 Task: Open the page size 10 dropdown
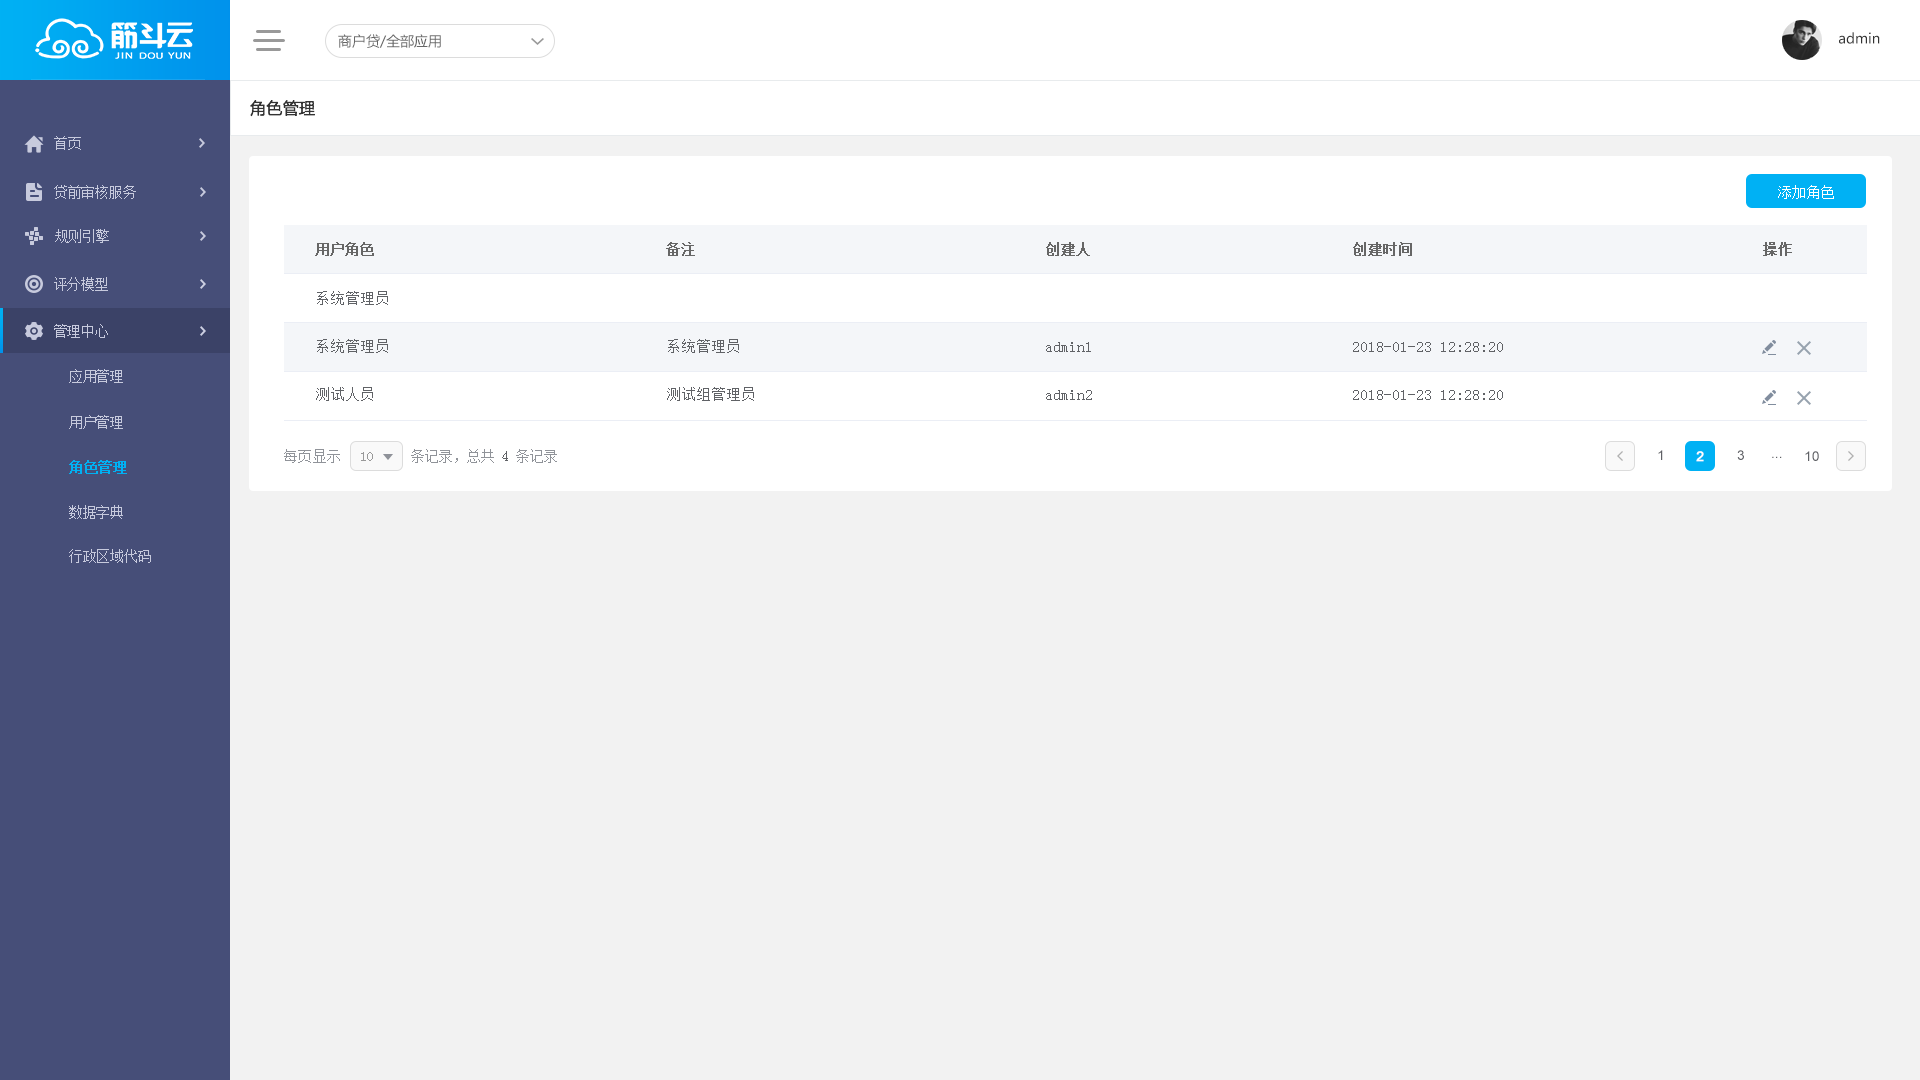pos(376,456)
